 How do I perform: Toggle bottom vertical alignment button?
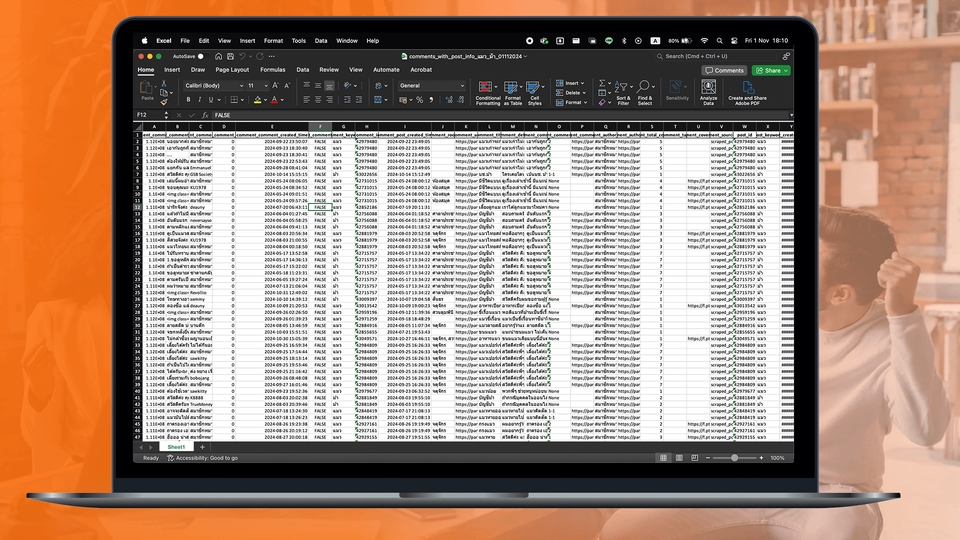point(329,86)
